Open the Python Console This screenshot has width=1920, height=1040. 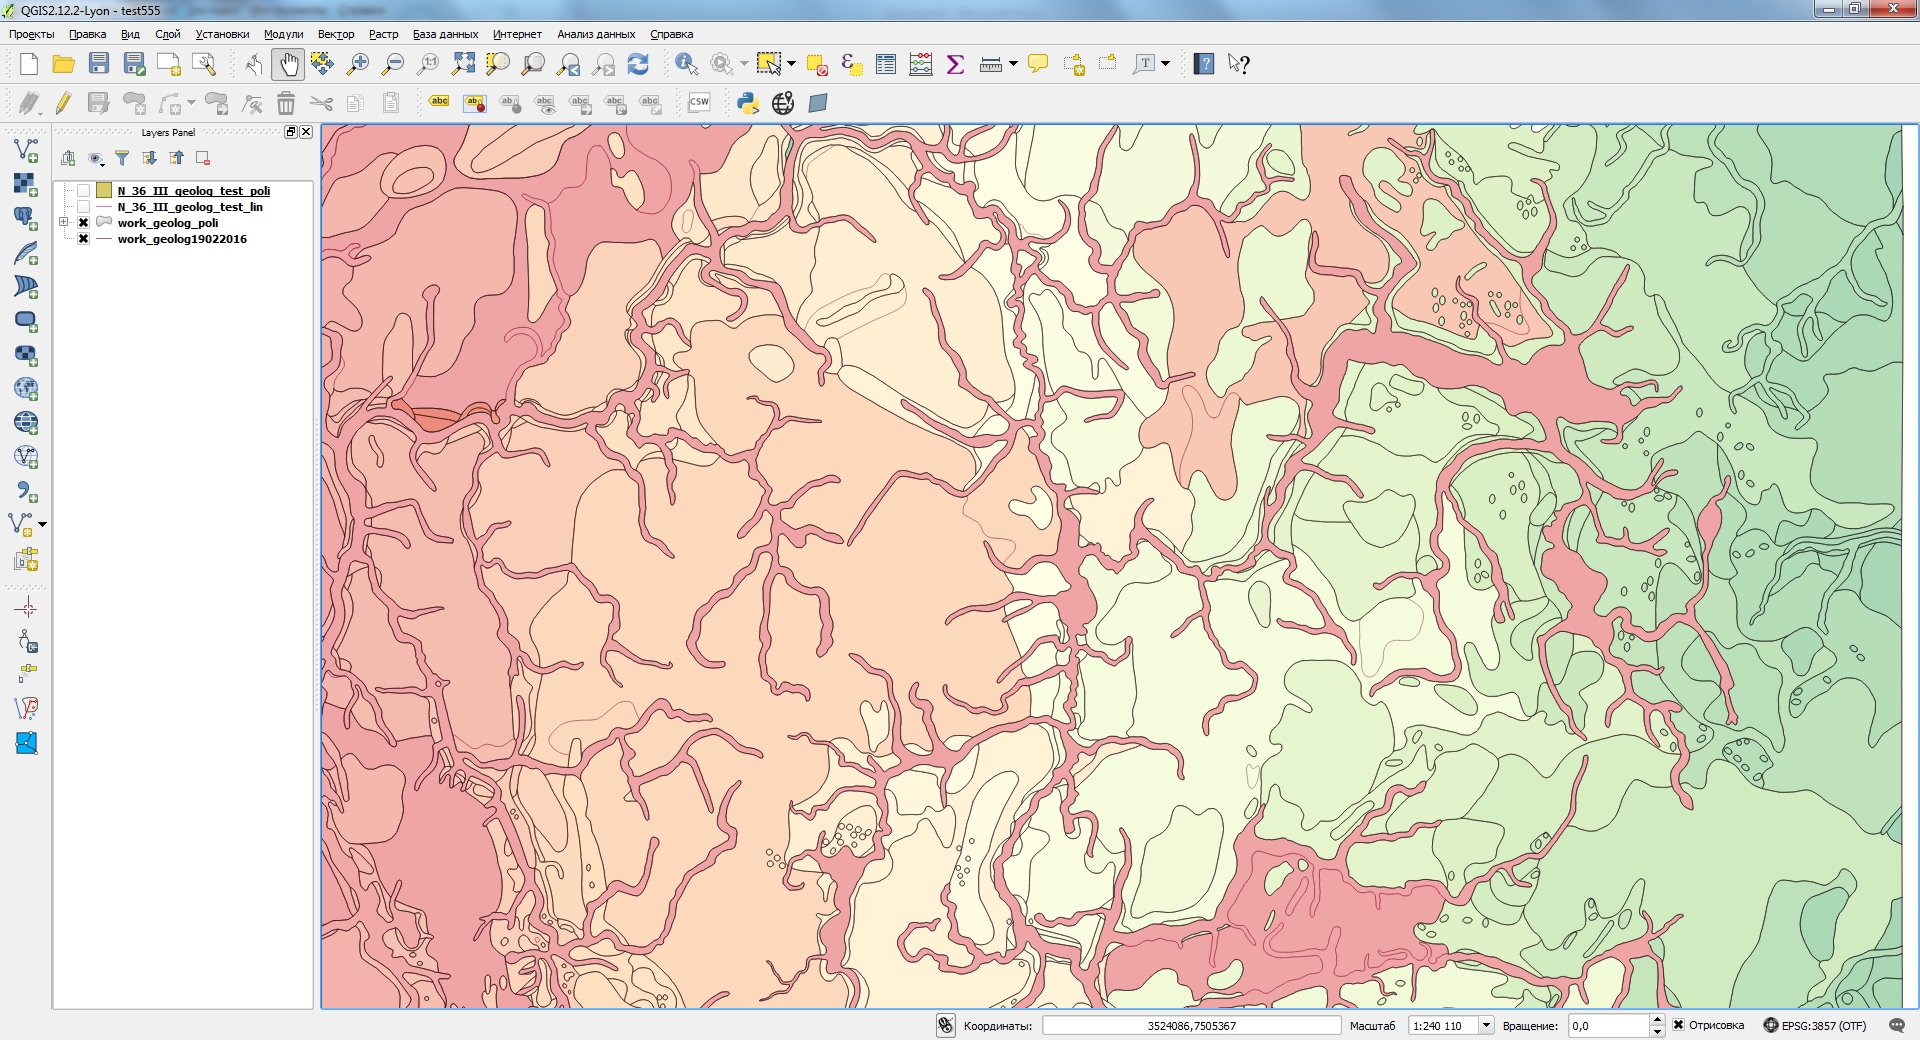click(748, 103)
